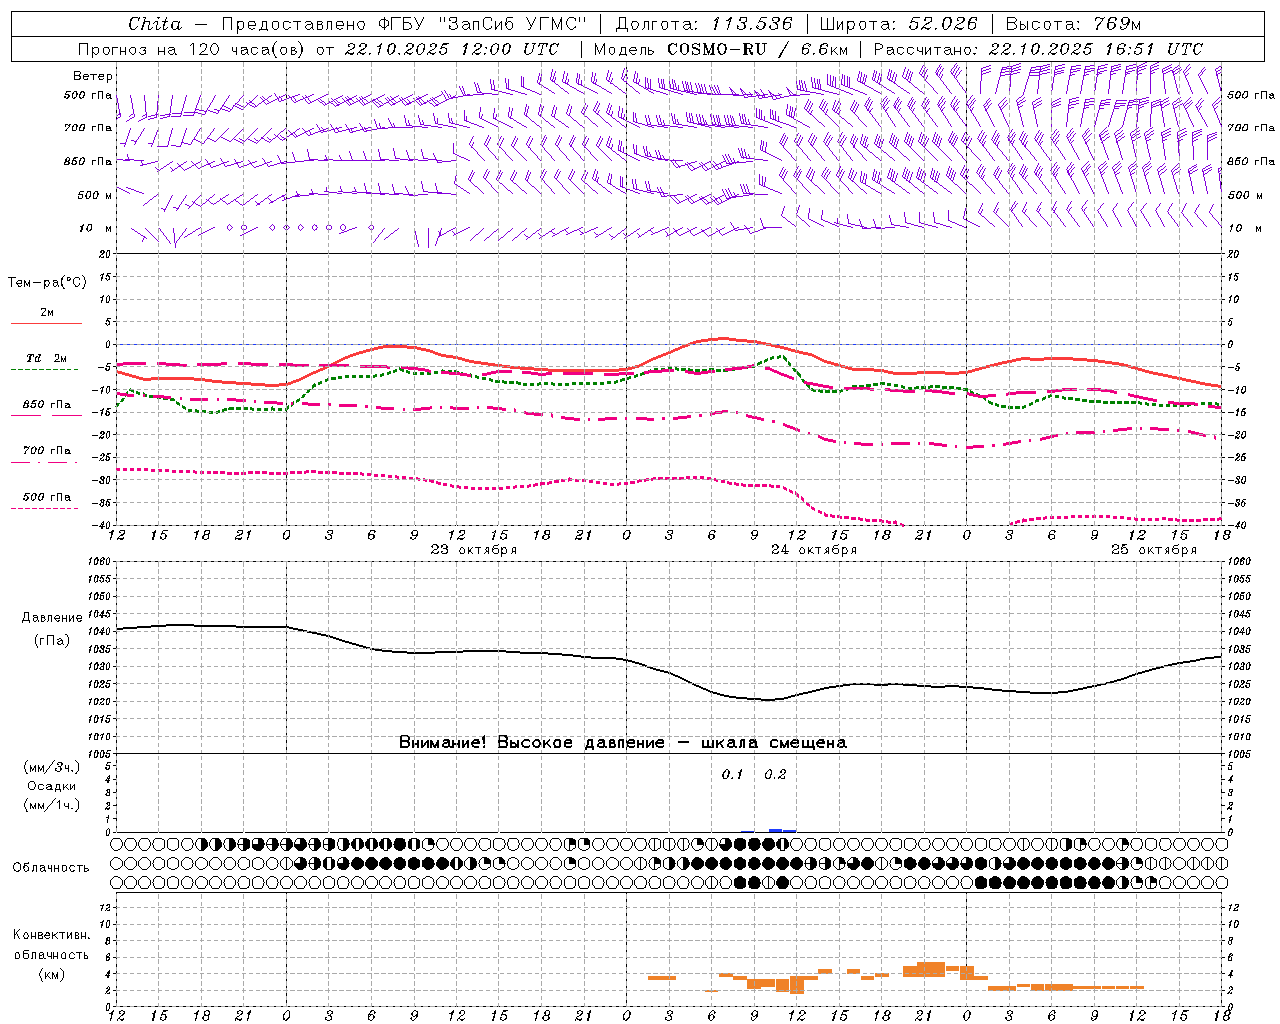Click the "0.1" precipitation amount value
1280x1024 pixels.
coord(733,775)
